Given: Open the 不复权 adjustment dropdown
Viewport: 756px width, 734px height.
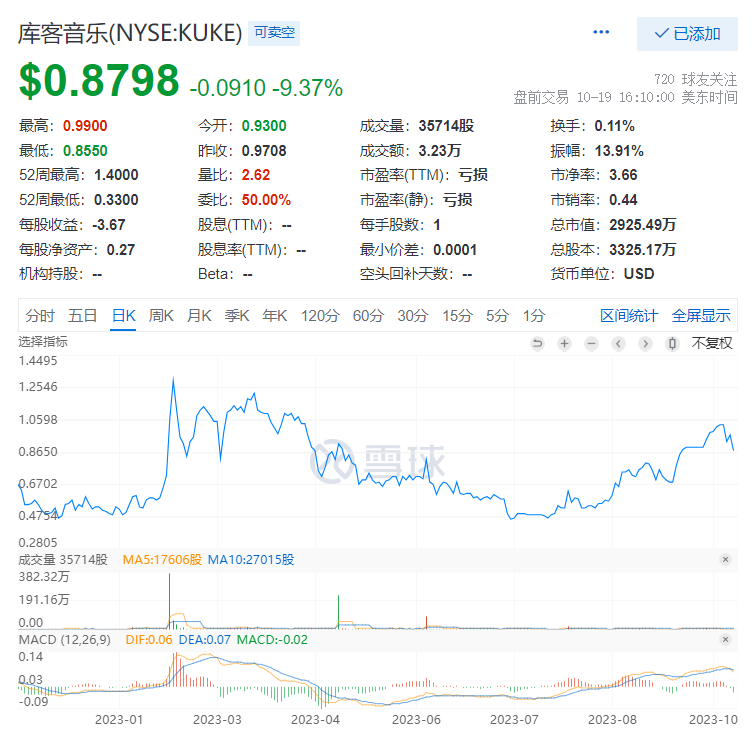Looking at the screenshot, I should [x=712, y=343].
